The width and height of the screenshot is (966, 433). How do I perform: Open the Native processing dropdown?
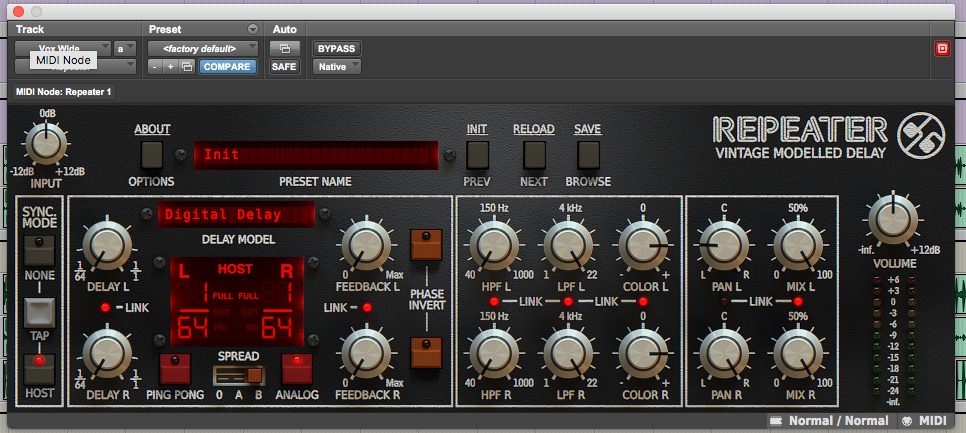336,67
